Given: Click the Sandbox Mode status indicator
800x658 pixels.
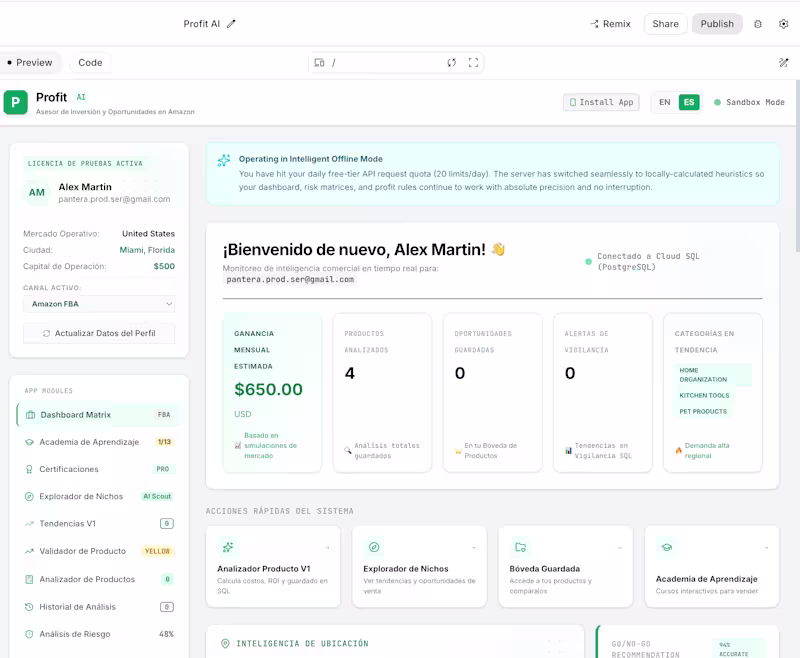Looking at the screenshot, I should pyautogui.click(x=749, y=102).
